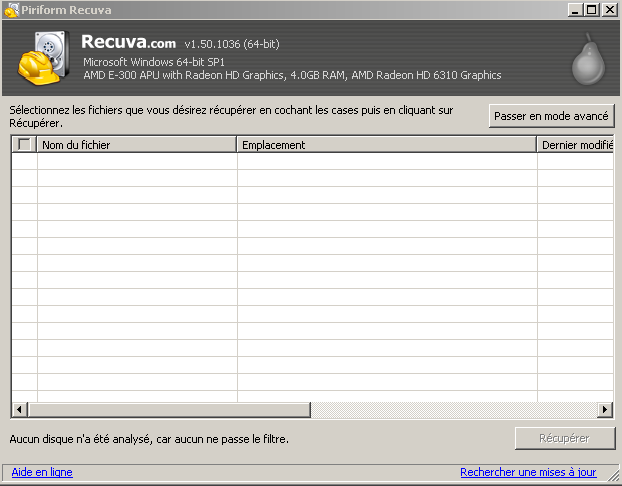Click the horizontal scrollbar left arrow
This screenshot has width=622, height=486.
19,409
